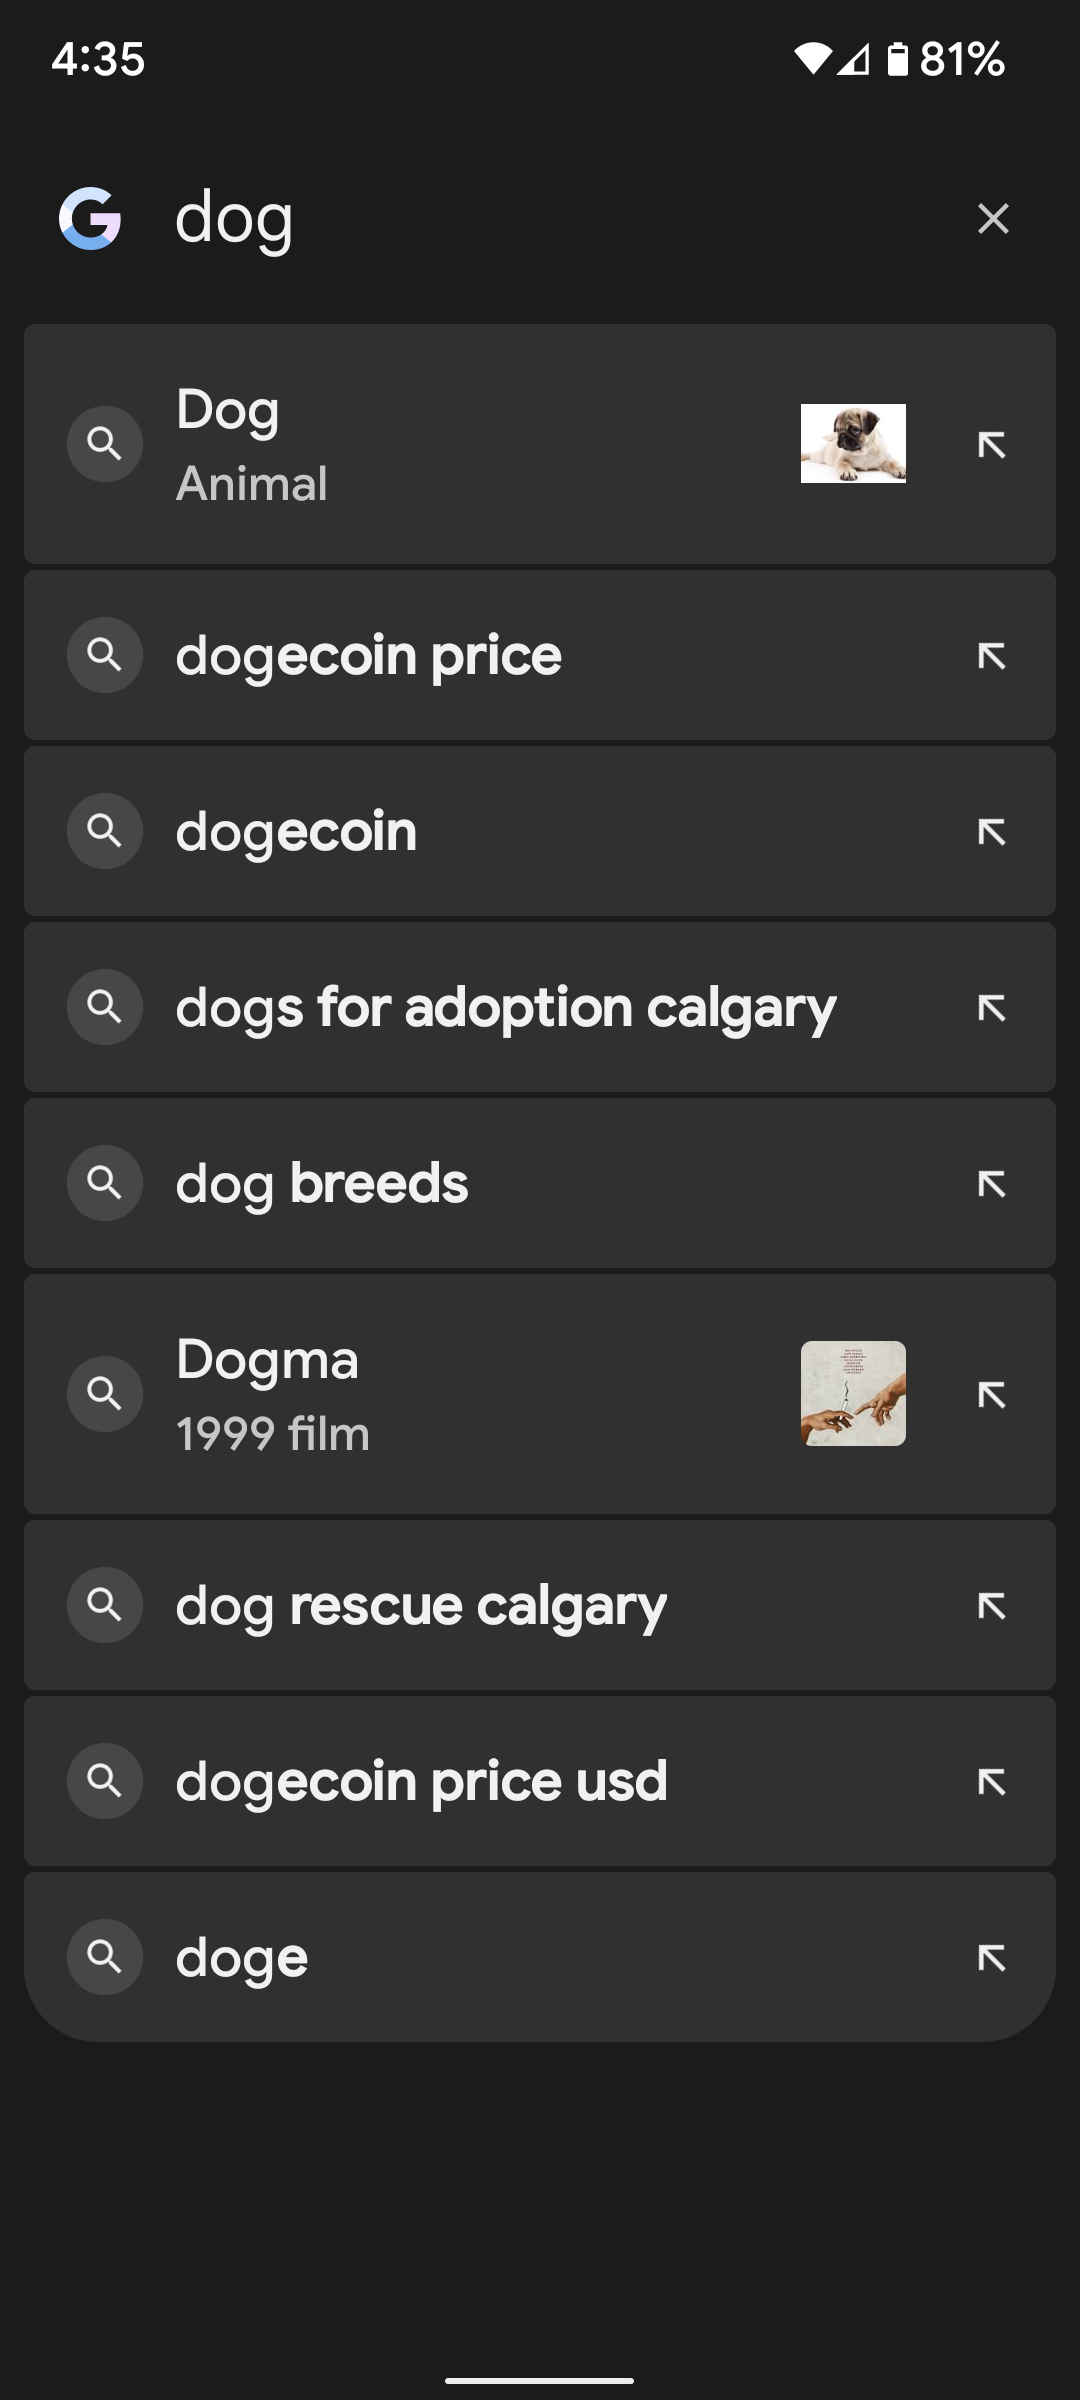The image size is (1080, 2400).
Task: Clear the search text with X
Action: tap(993, 218)
